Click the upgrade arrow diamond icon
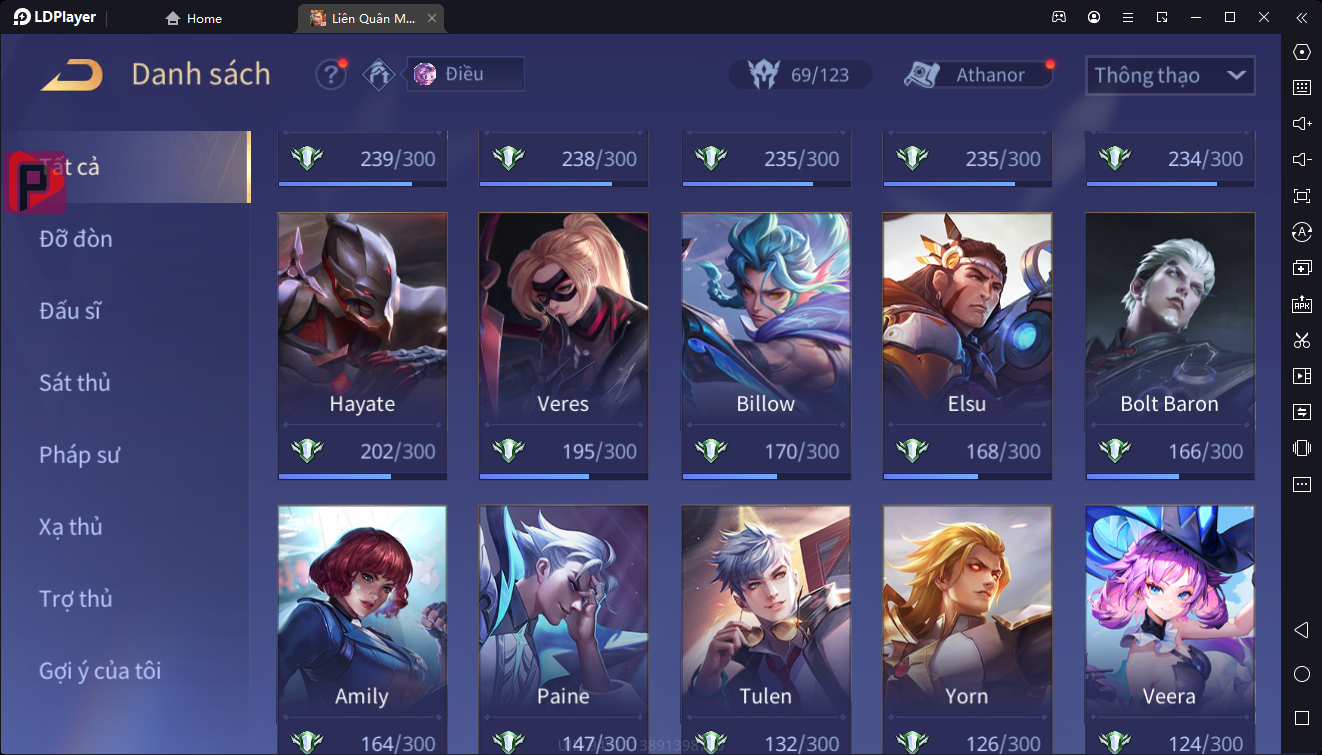 click(379, 75)
